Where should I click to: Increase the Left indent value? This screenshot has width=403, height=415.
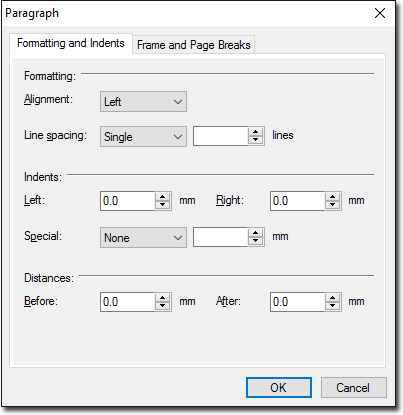point(163,197)
